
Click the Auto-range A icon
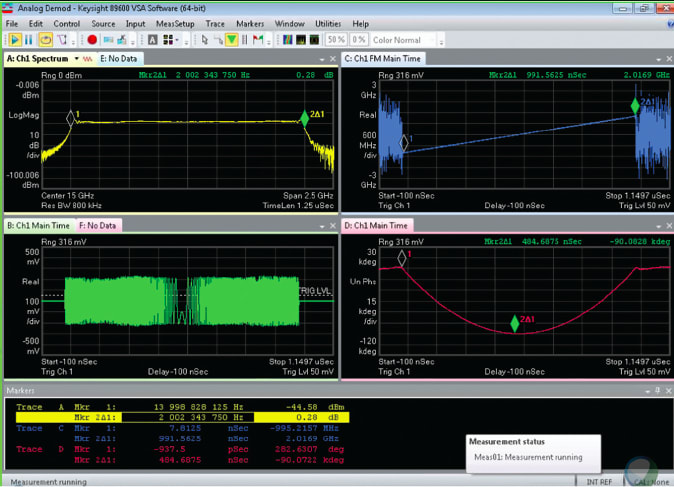153,40
